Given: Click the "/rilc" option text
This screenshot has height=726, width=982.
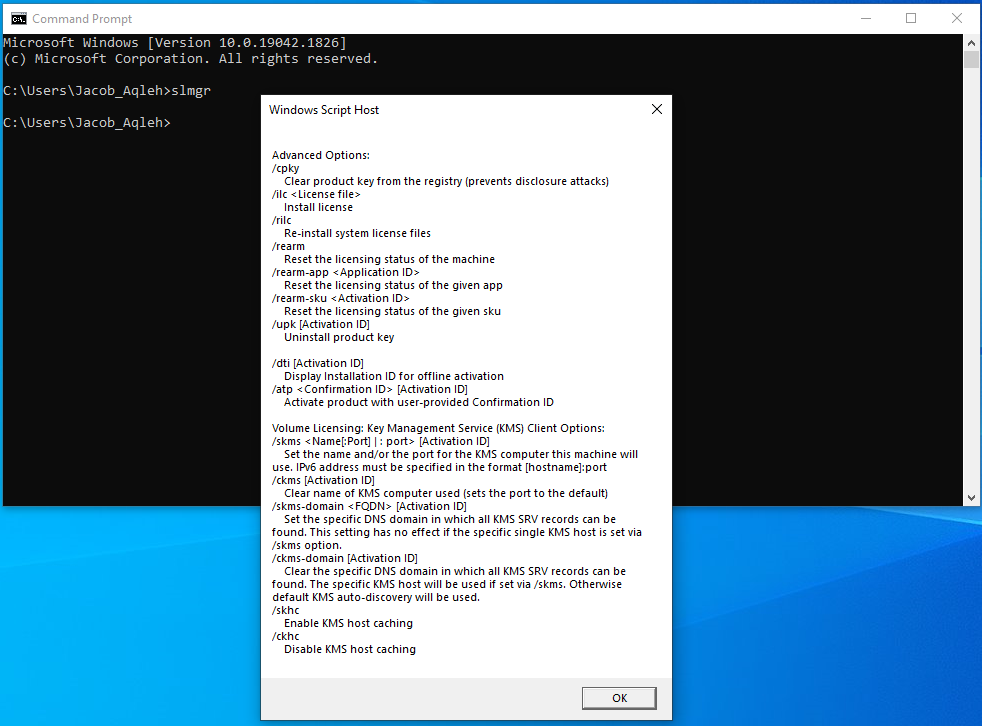Looking at the screenshot, I should [282, 220].
